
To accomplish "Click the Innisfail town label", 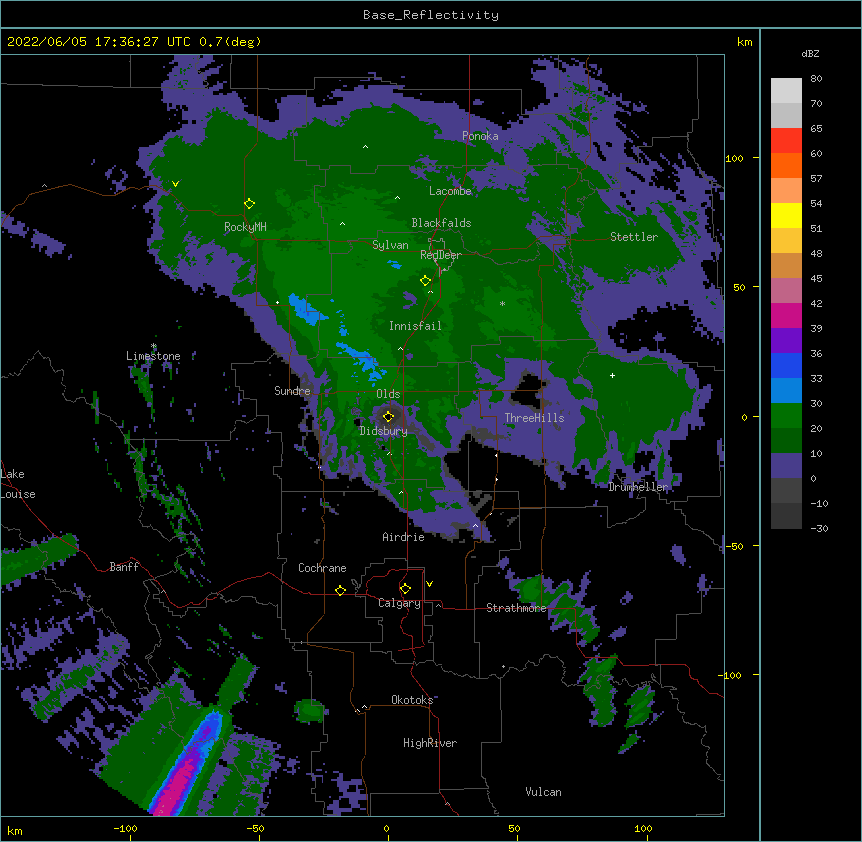I will click(415, 326).
